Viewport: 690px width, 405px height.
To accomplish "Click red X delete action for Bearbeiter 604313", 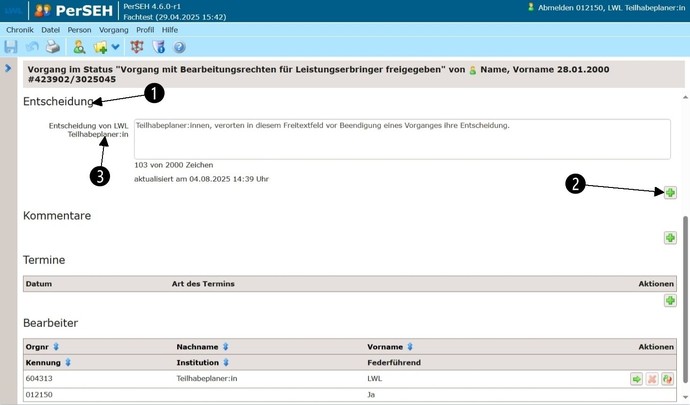I will click(652, 379).
